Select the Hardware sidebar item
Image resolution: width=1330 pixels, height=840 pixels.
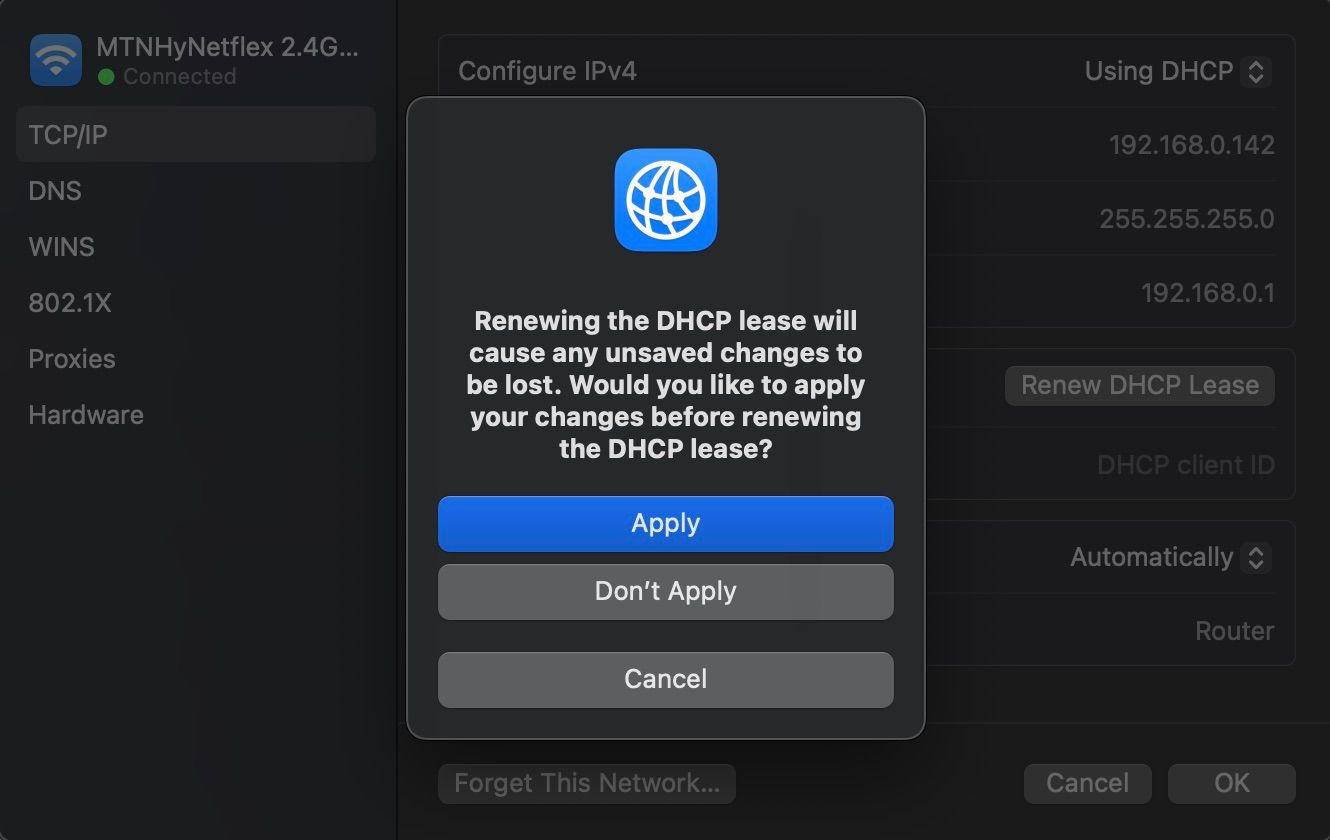point(86,415)
